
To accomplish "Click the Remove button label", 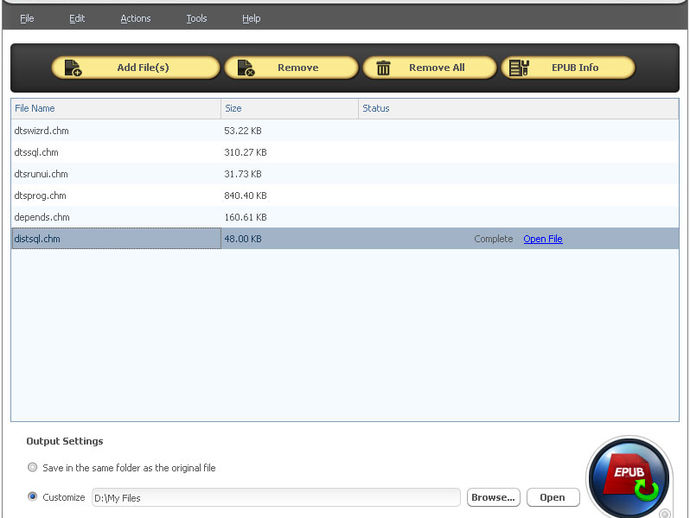I will pos(298,68).
